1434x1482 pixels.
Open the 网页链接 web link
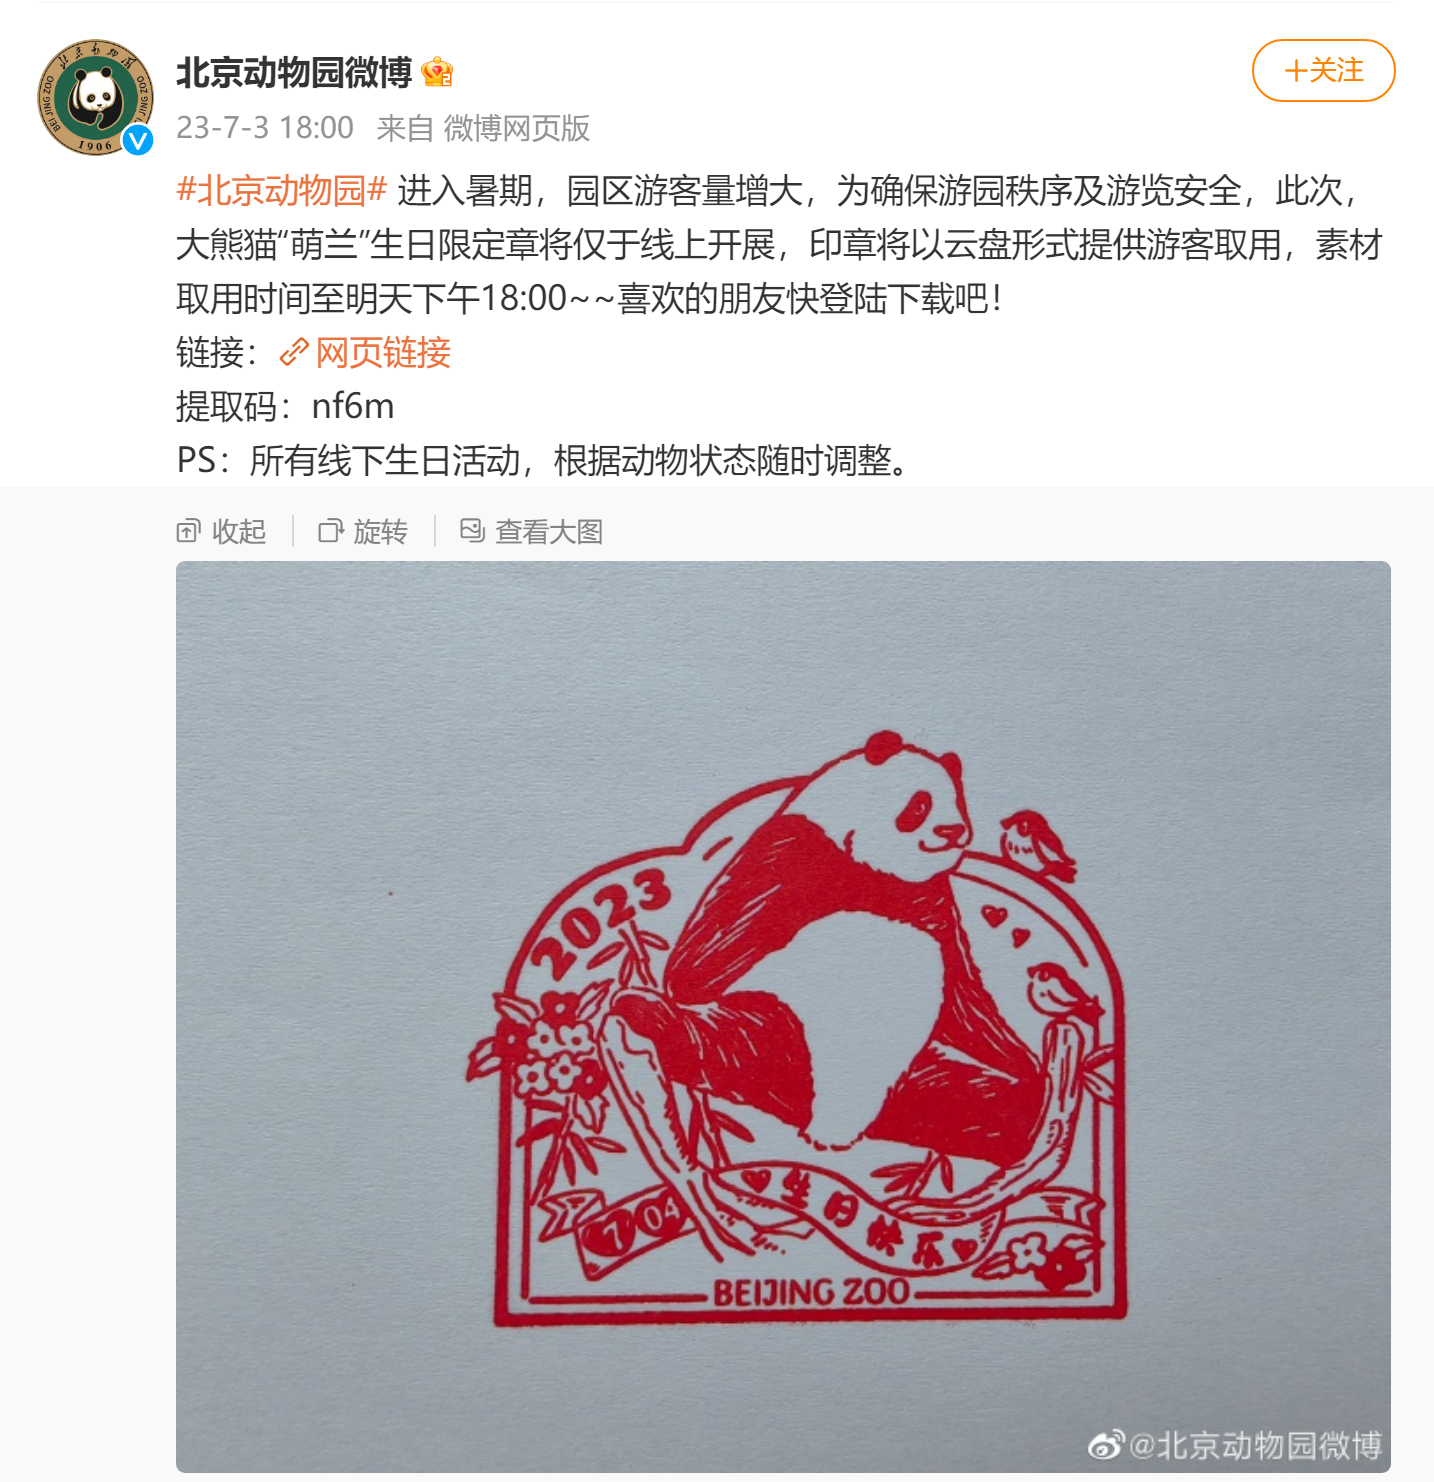click(383, 352)
